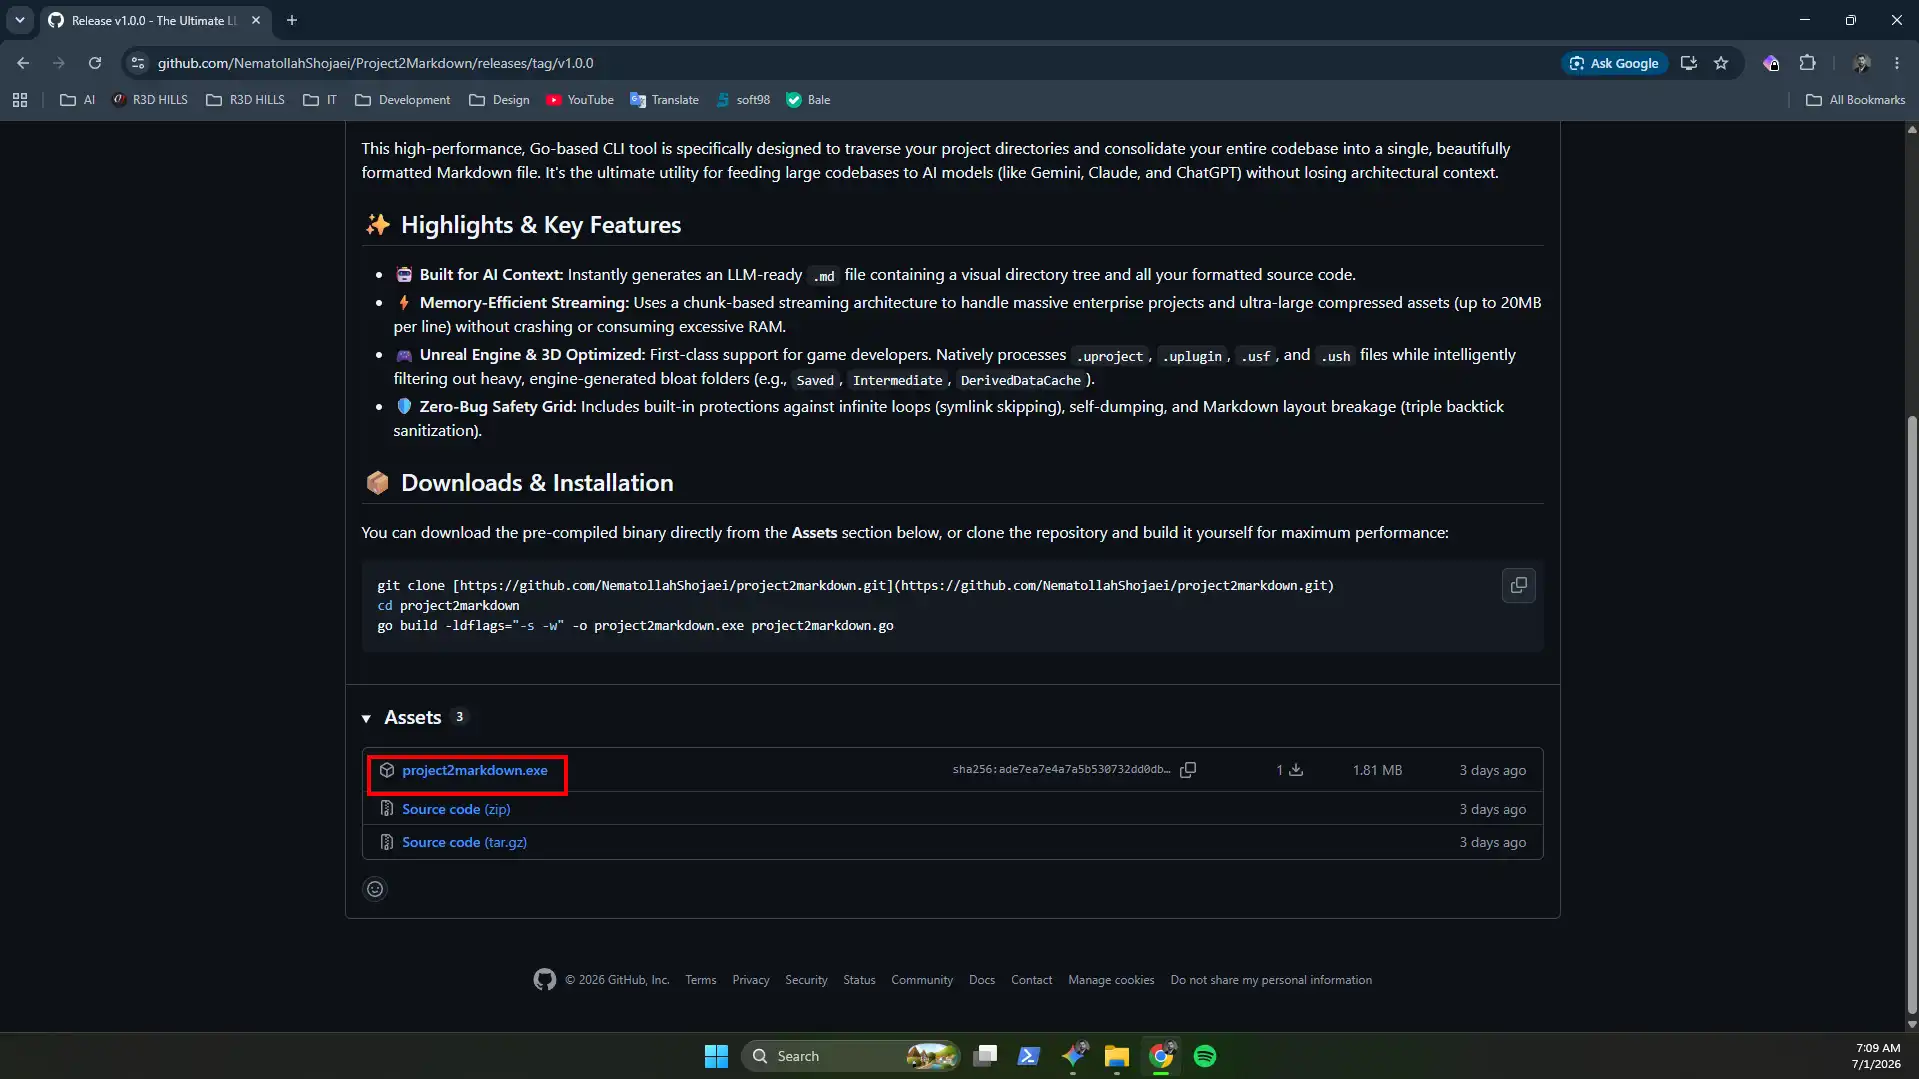This screenshot has height=1079, width=1919.
Task: Click the page vertical scrollbar
Action: (1912, 715)
